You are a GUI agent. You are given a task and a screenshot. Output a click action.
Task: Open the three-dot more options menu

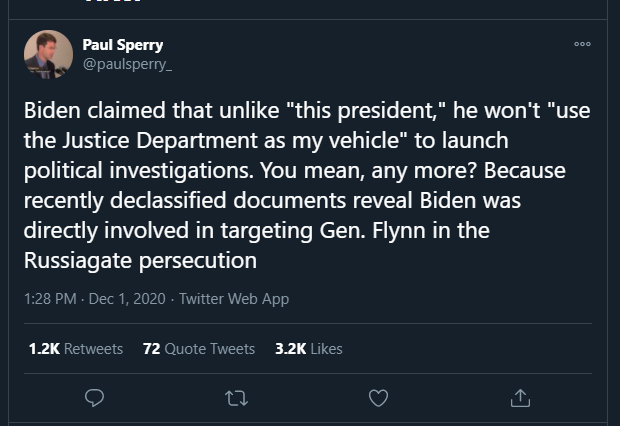[582, 44]
